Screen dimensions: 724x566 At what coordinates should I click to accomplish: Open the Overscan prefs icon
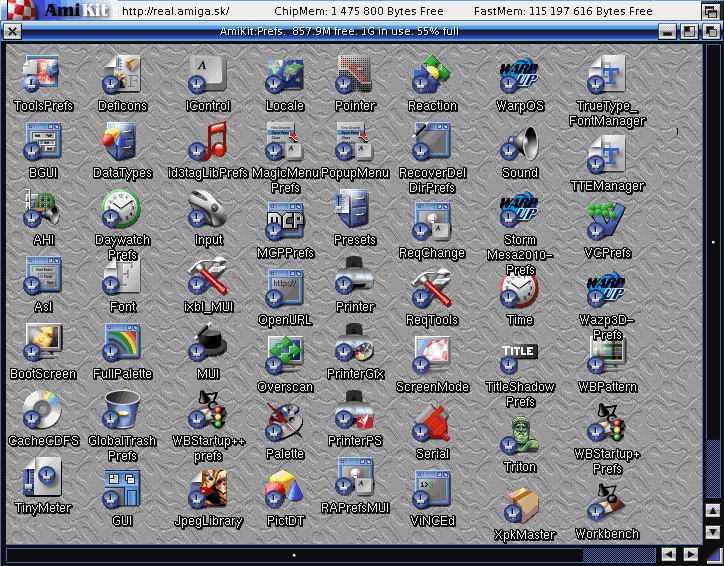click(284, 355)
